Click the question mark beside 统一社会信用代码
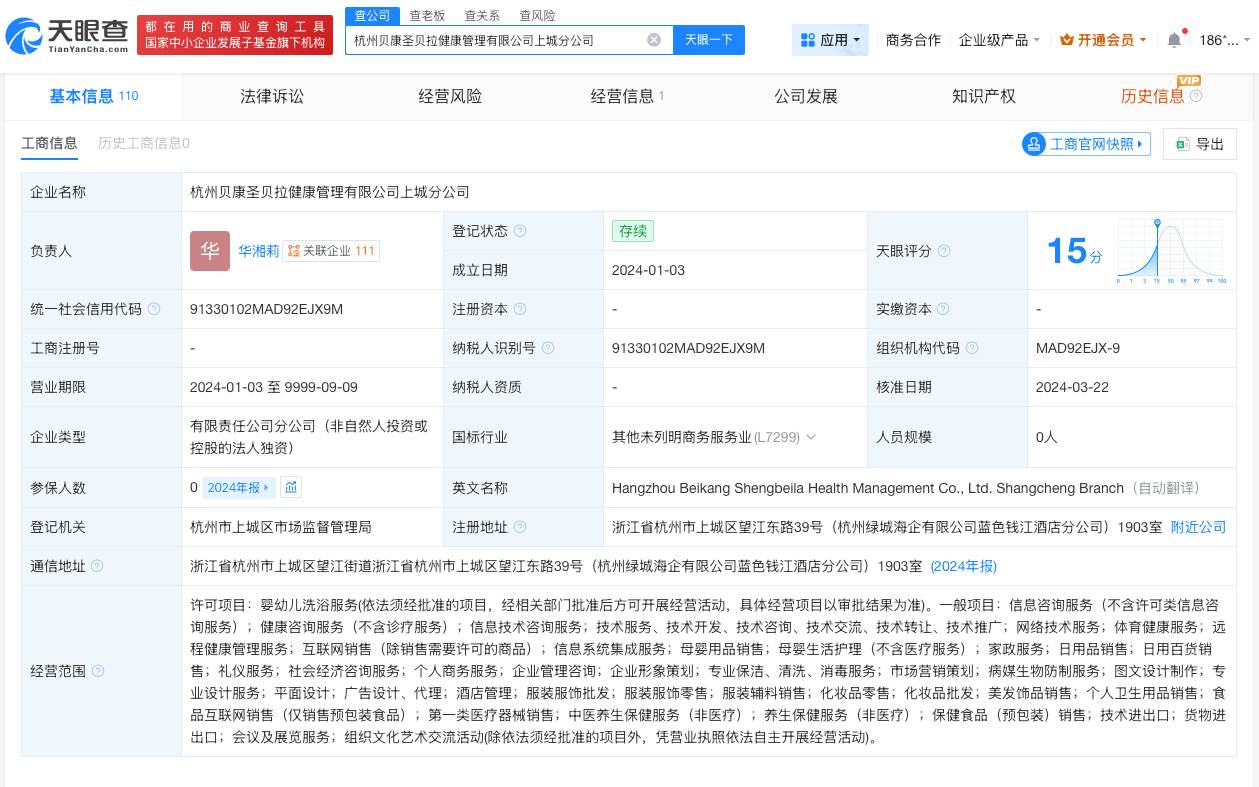This screenshot has height=787, width=1259. [x=154, y=309]
